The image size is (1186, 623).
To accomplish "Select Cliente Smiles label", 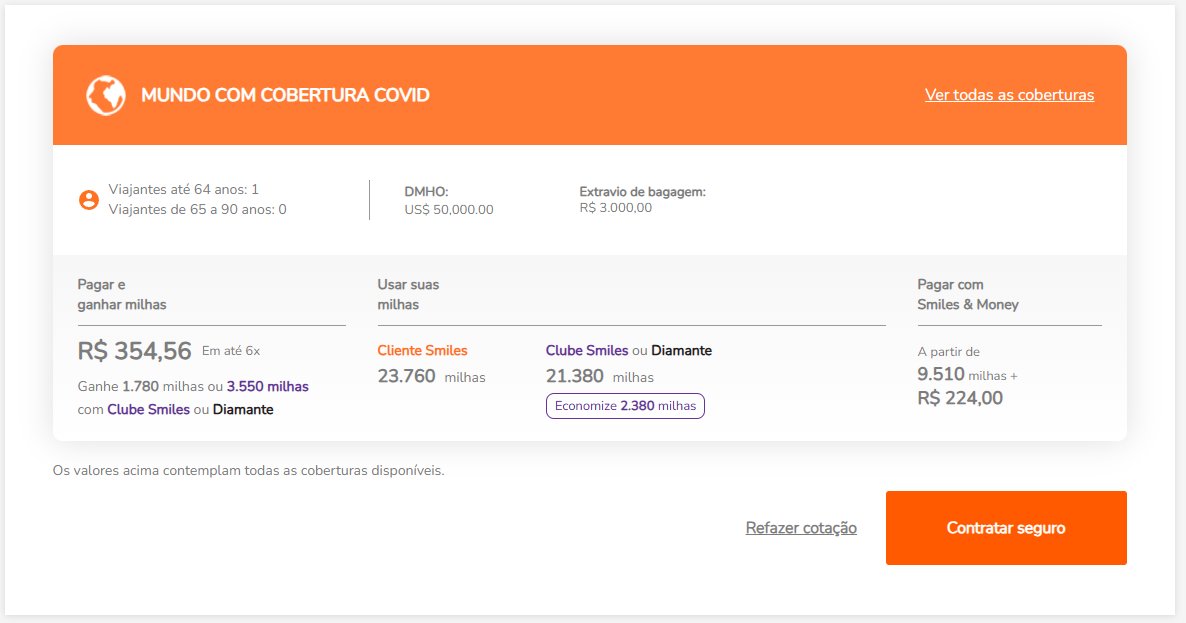I will click(422, 351).
